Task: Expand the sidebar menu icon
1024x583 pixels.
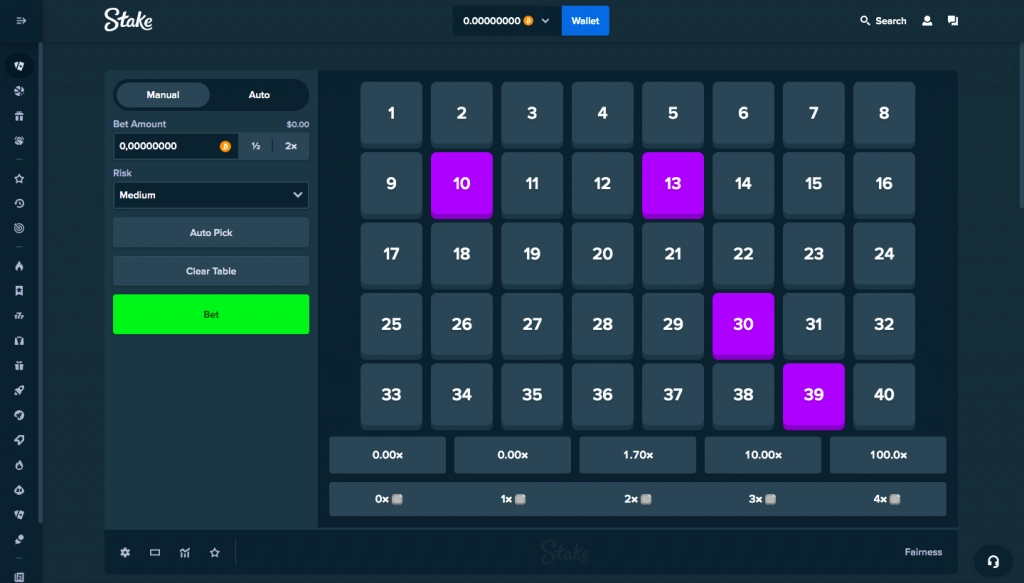Action: point(21,20)
